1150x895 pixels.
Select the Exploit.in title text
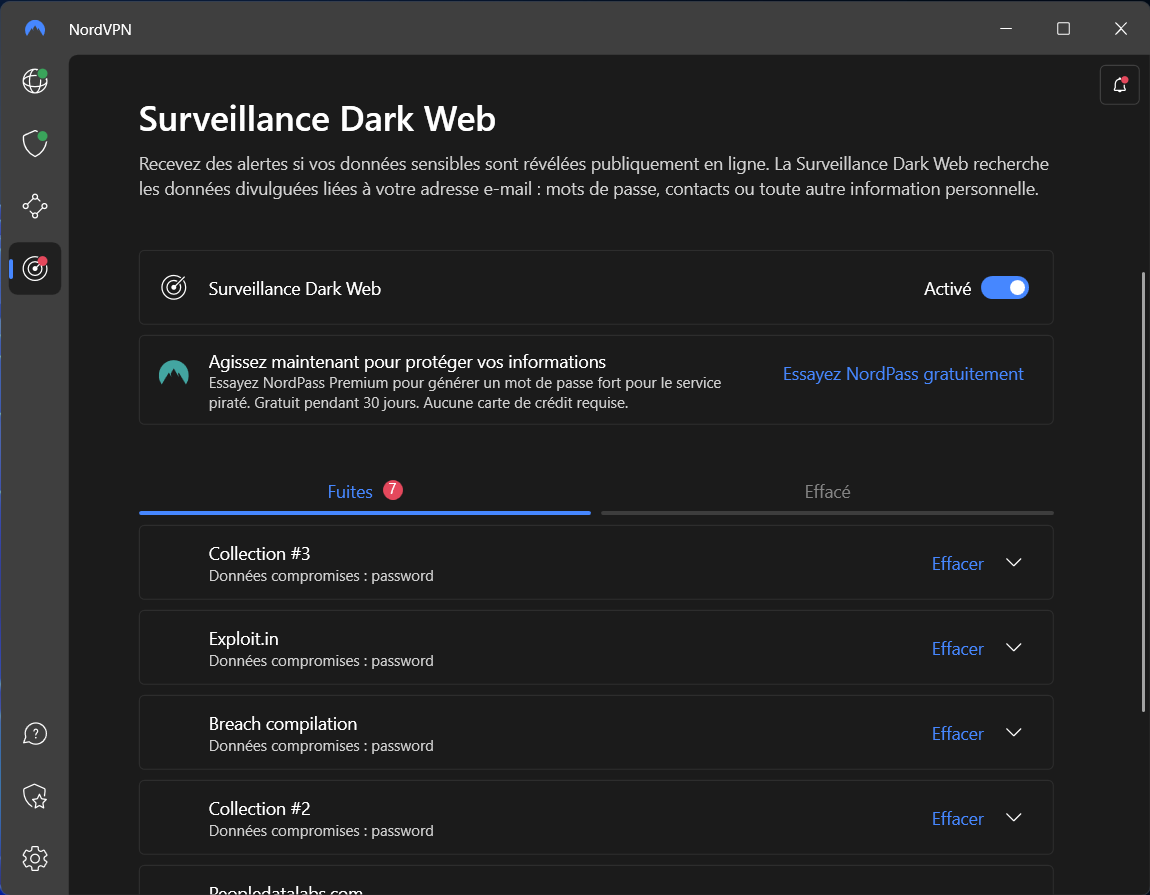[243, 639]
